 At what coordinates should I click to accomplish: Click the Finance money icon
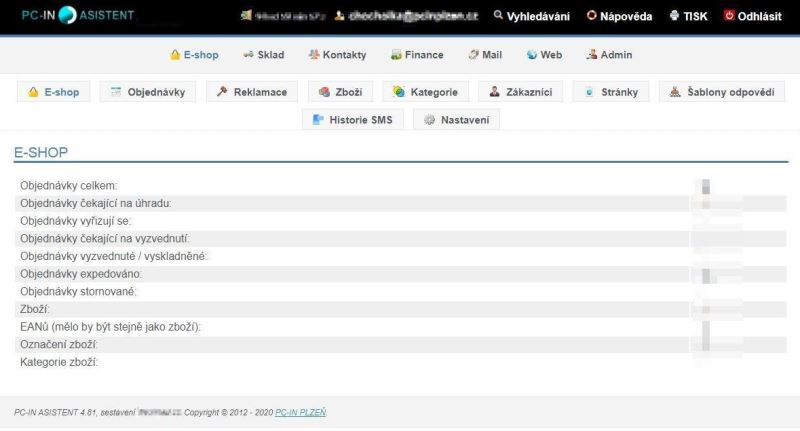pyautogui.click(x=396, y=55)
